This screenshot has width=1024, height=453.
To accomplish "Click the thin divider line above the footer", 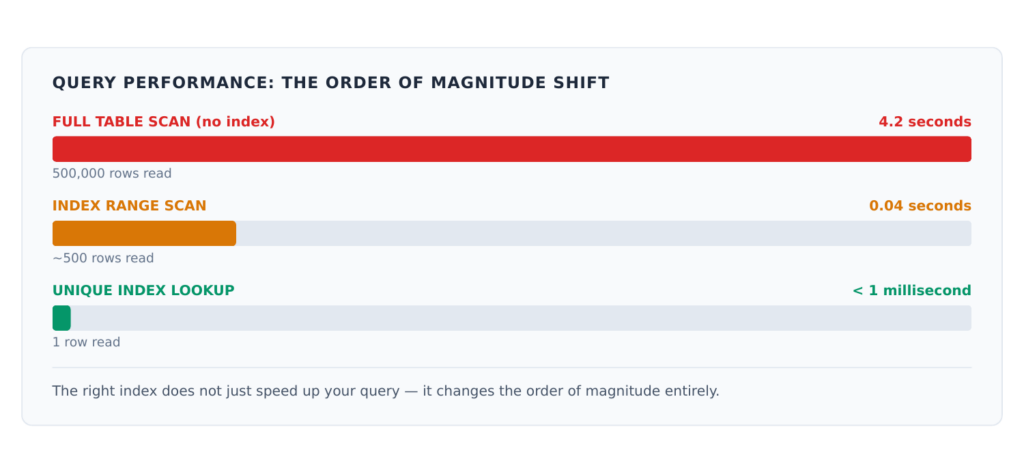I will [512, 367].
